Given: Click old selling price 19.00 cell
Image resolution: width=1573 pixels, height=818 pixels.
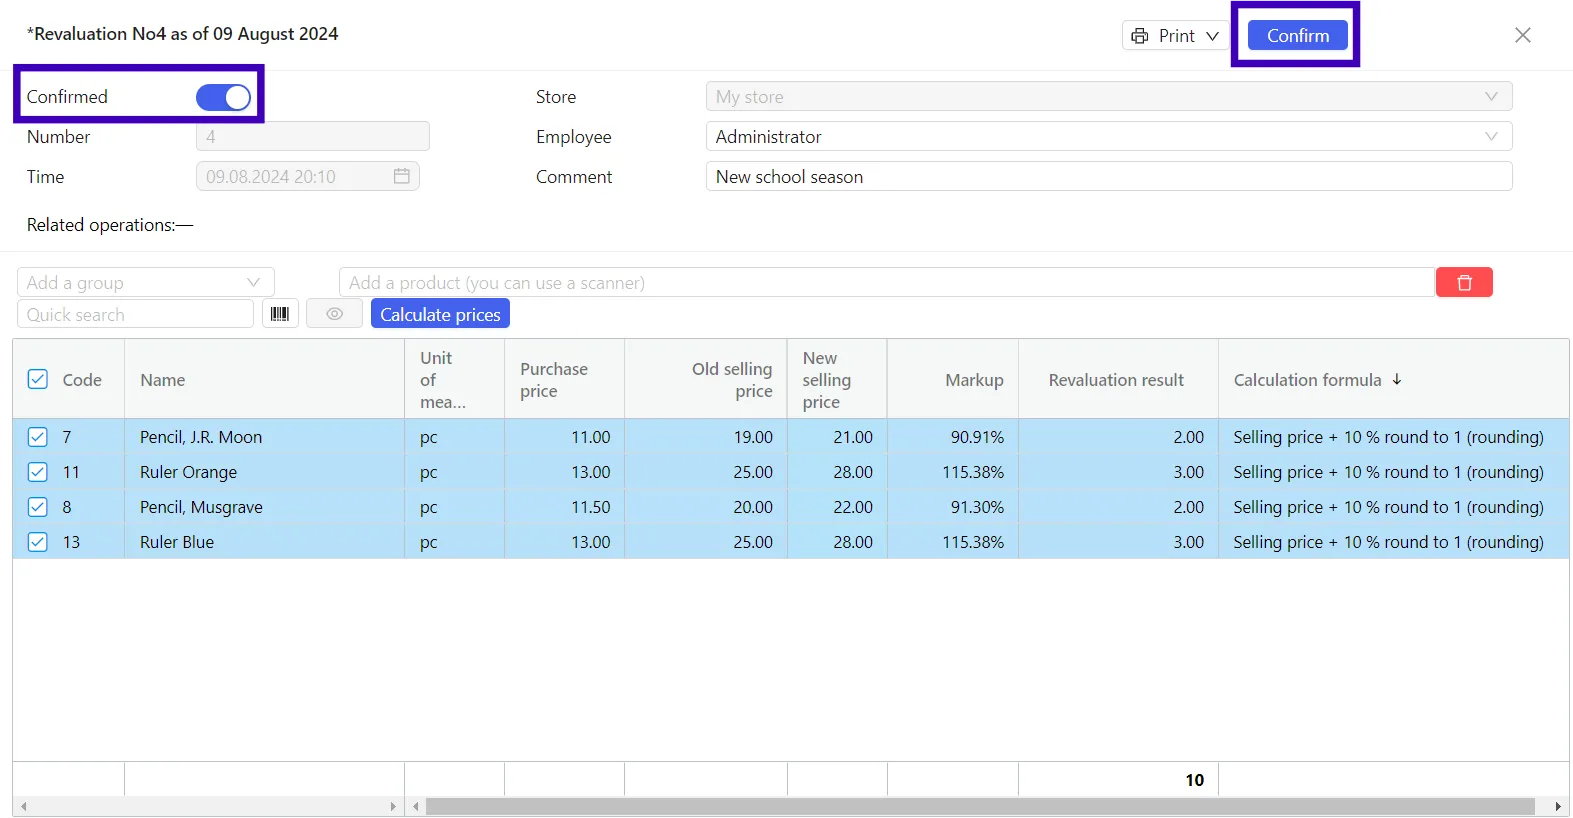Looking at the screenshot, I should pos(706,437).
